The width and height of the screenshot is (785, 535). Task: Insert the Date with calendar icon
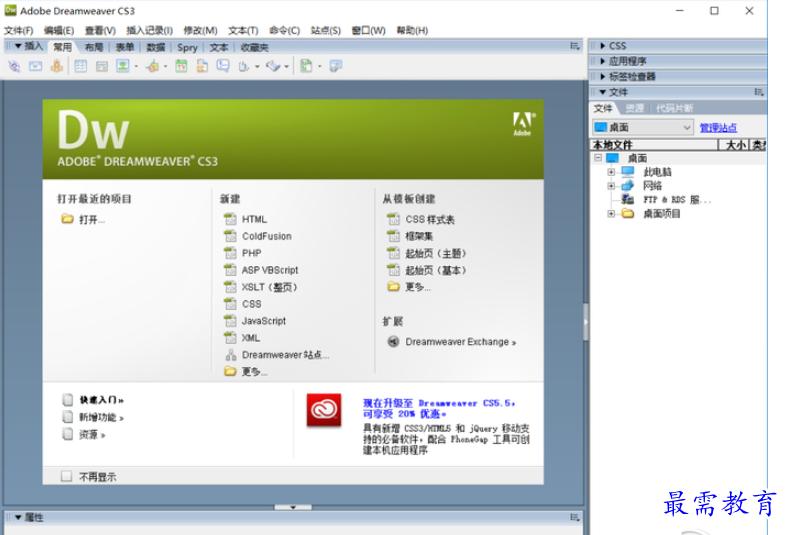coord(181,66)
